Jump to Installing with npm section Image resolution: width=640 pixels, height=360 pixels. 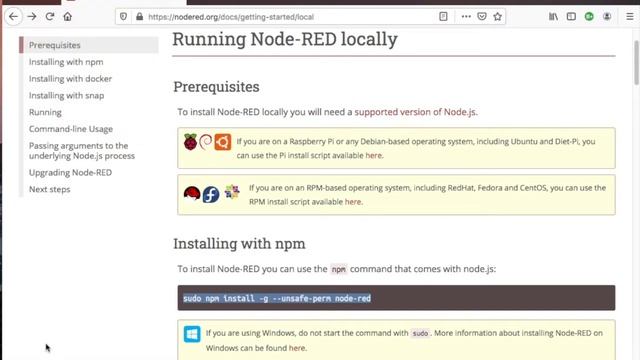pyautogui.click(x=66, y=62)
